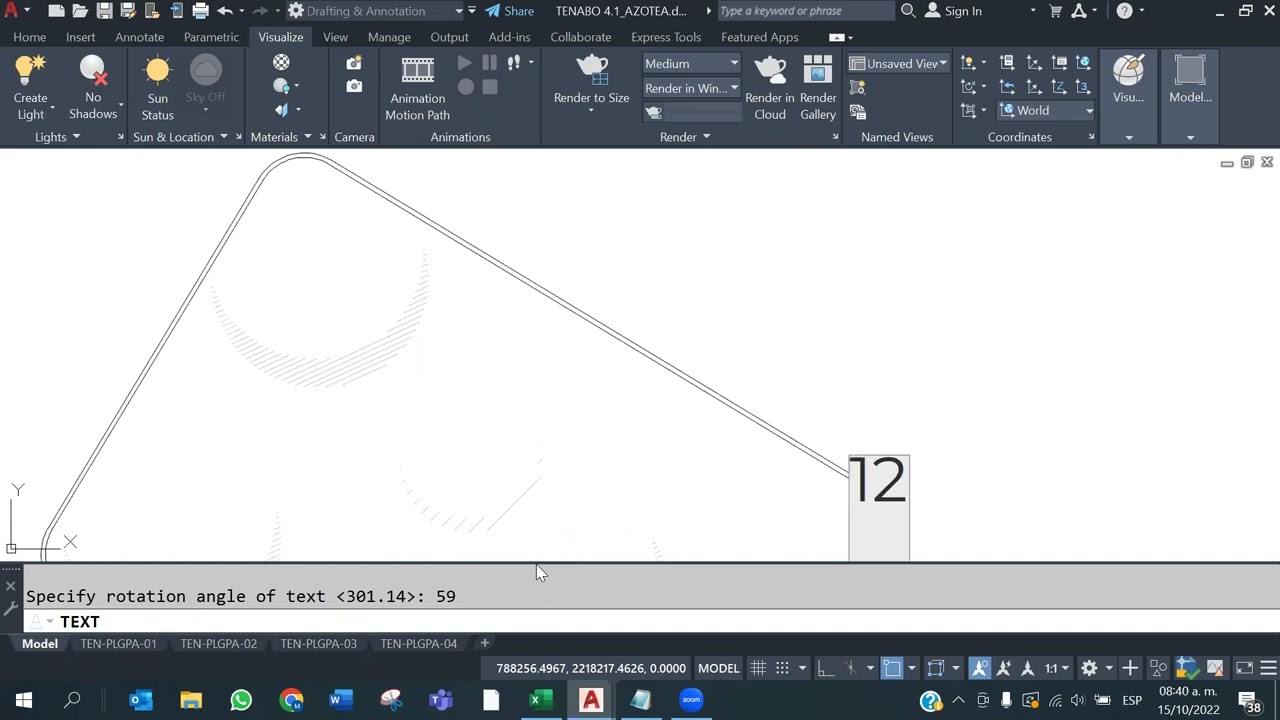Click the Create Camera icon
1280x720 pixels.
tap(354, 63)
